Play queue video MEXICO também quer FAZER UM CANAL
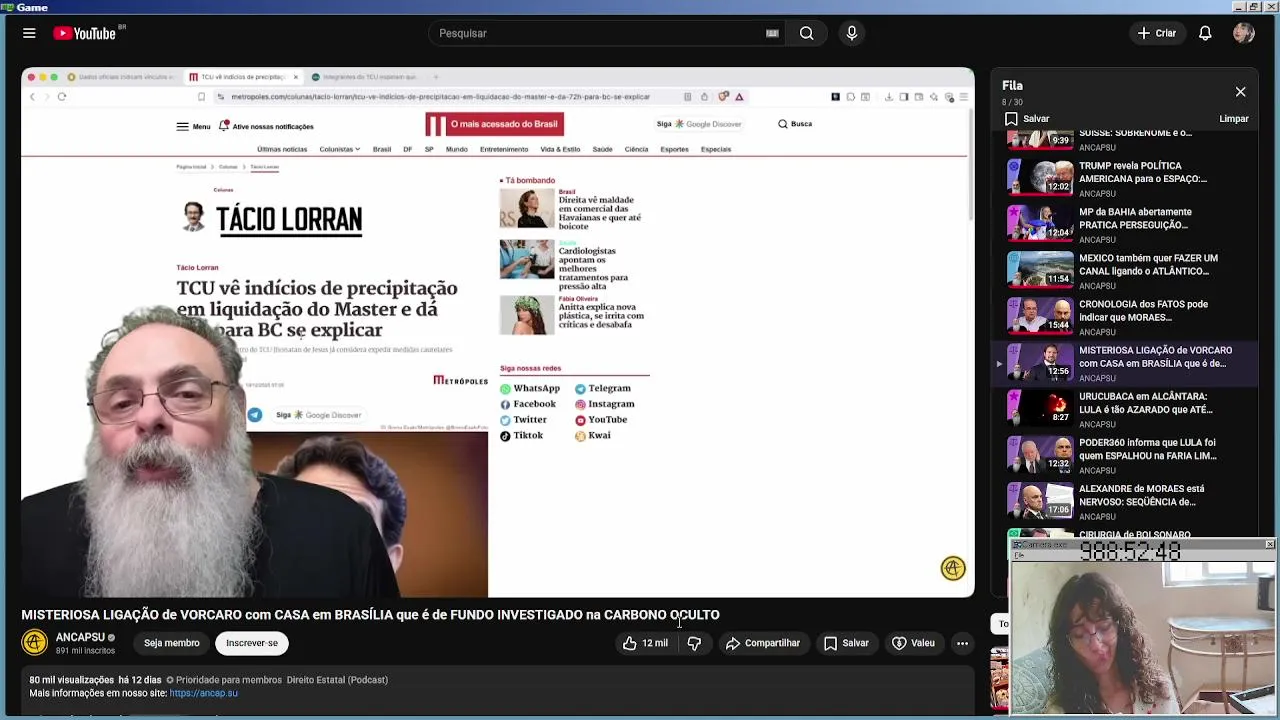This screenshot has width=1280, height=720. [1148, 264]
